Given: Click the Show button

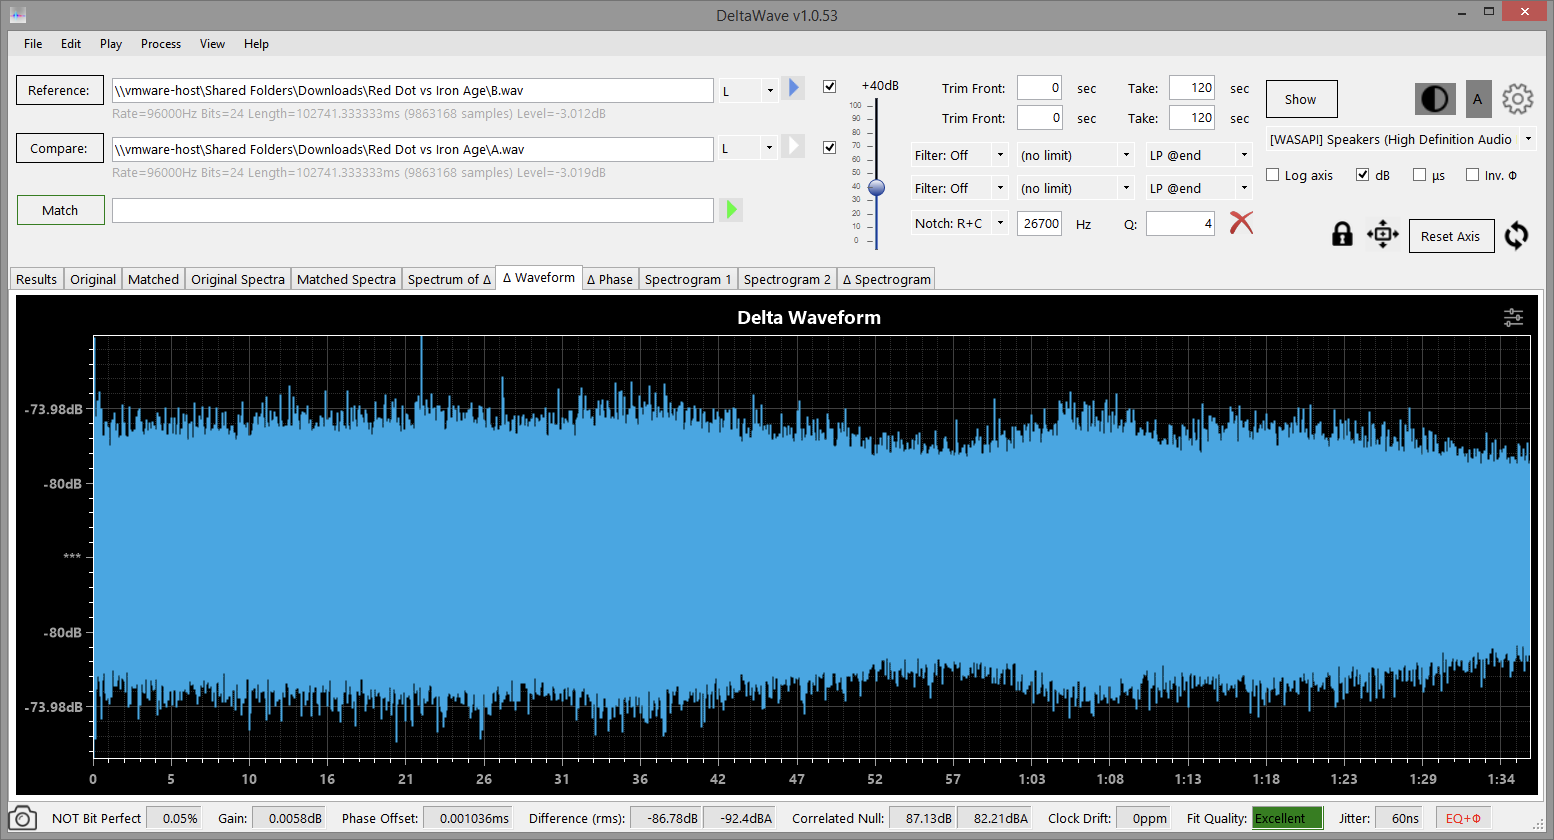Looking at the screenshot, I should pos(1301,99).
